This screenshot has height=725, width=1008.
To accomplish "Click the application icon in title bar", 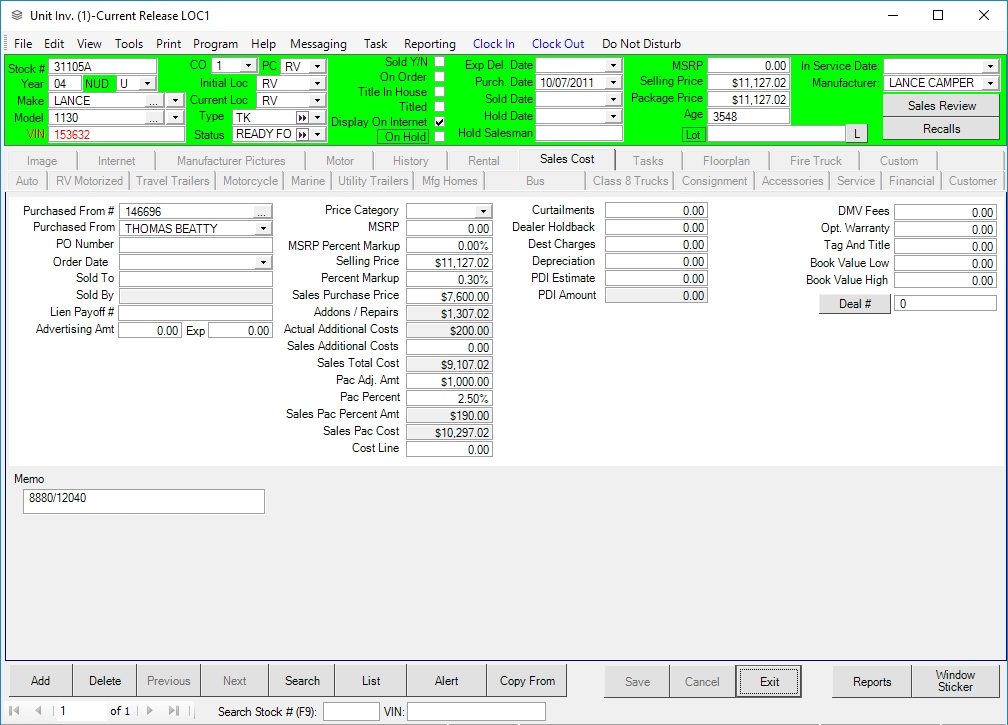I will coord(17,15).
